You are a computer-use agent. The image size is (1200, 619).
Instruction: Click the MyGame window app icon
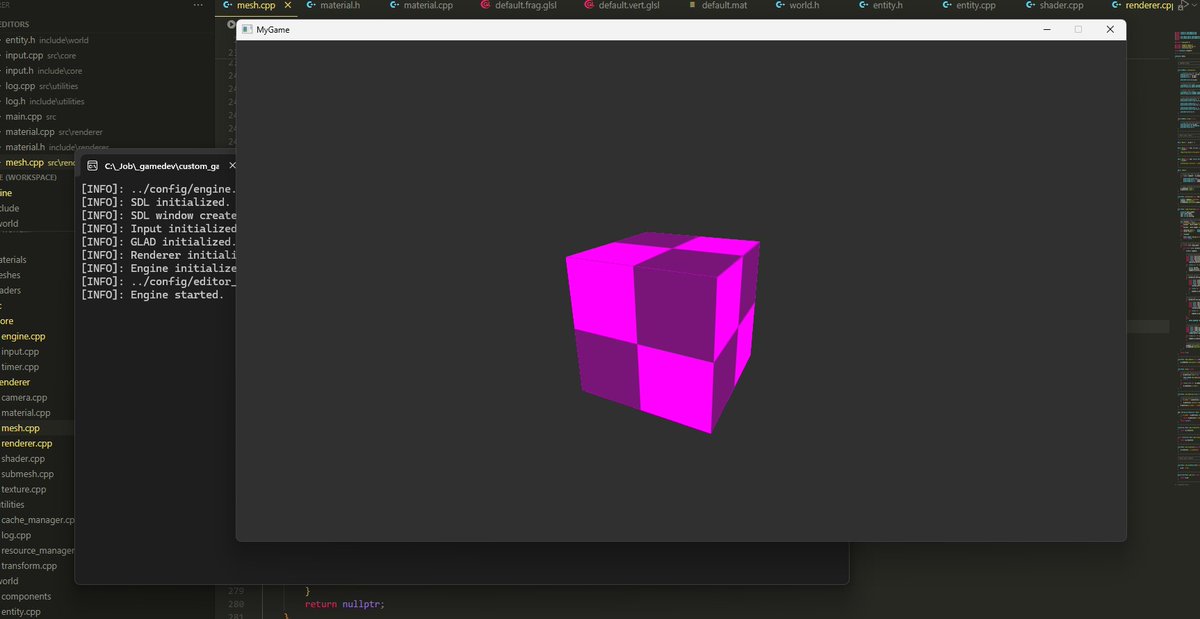point(246,30)
